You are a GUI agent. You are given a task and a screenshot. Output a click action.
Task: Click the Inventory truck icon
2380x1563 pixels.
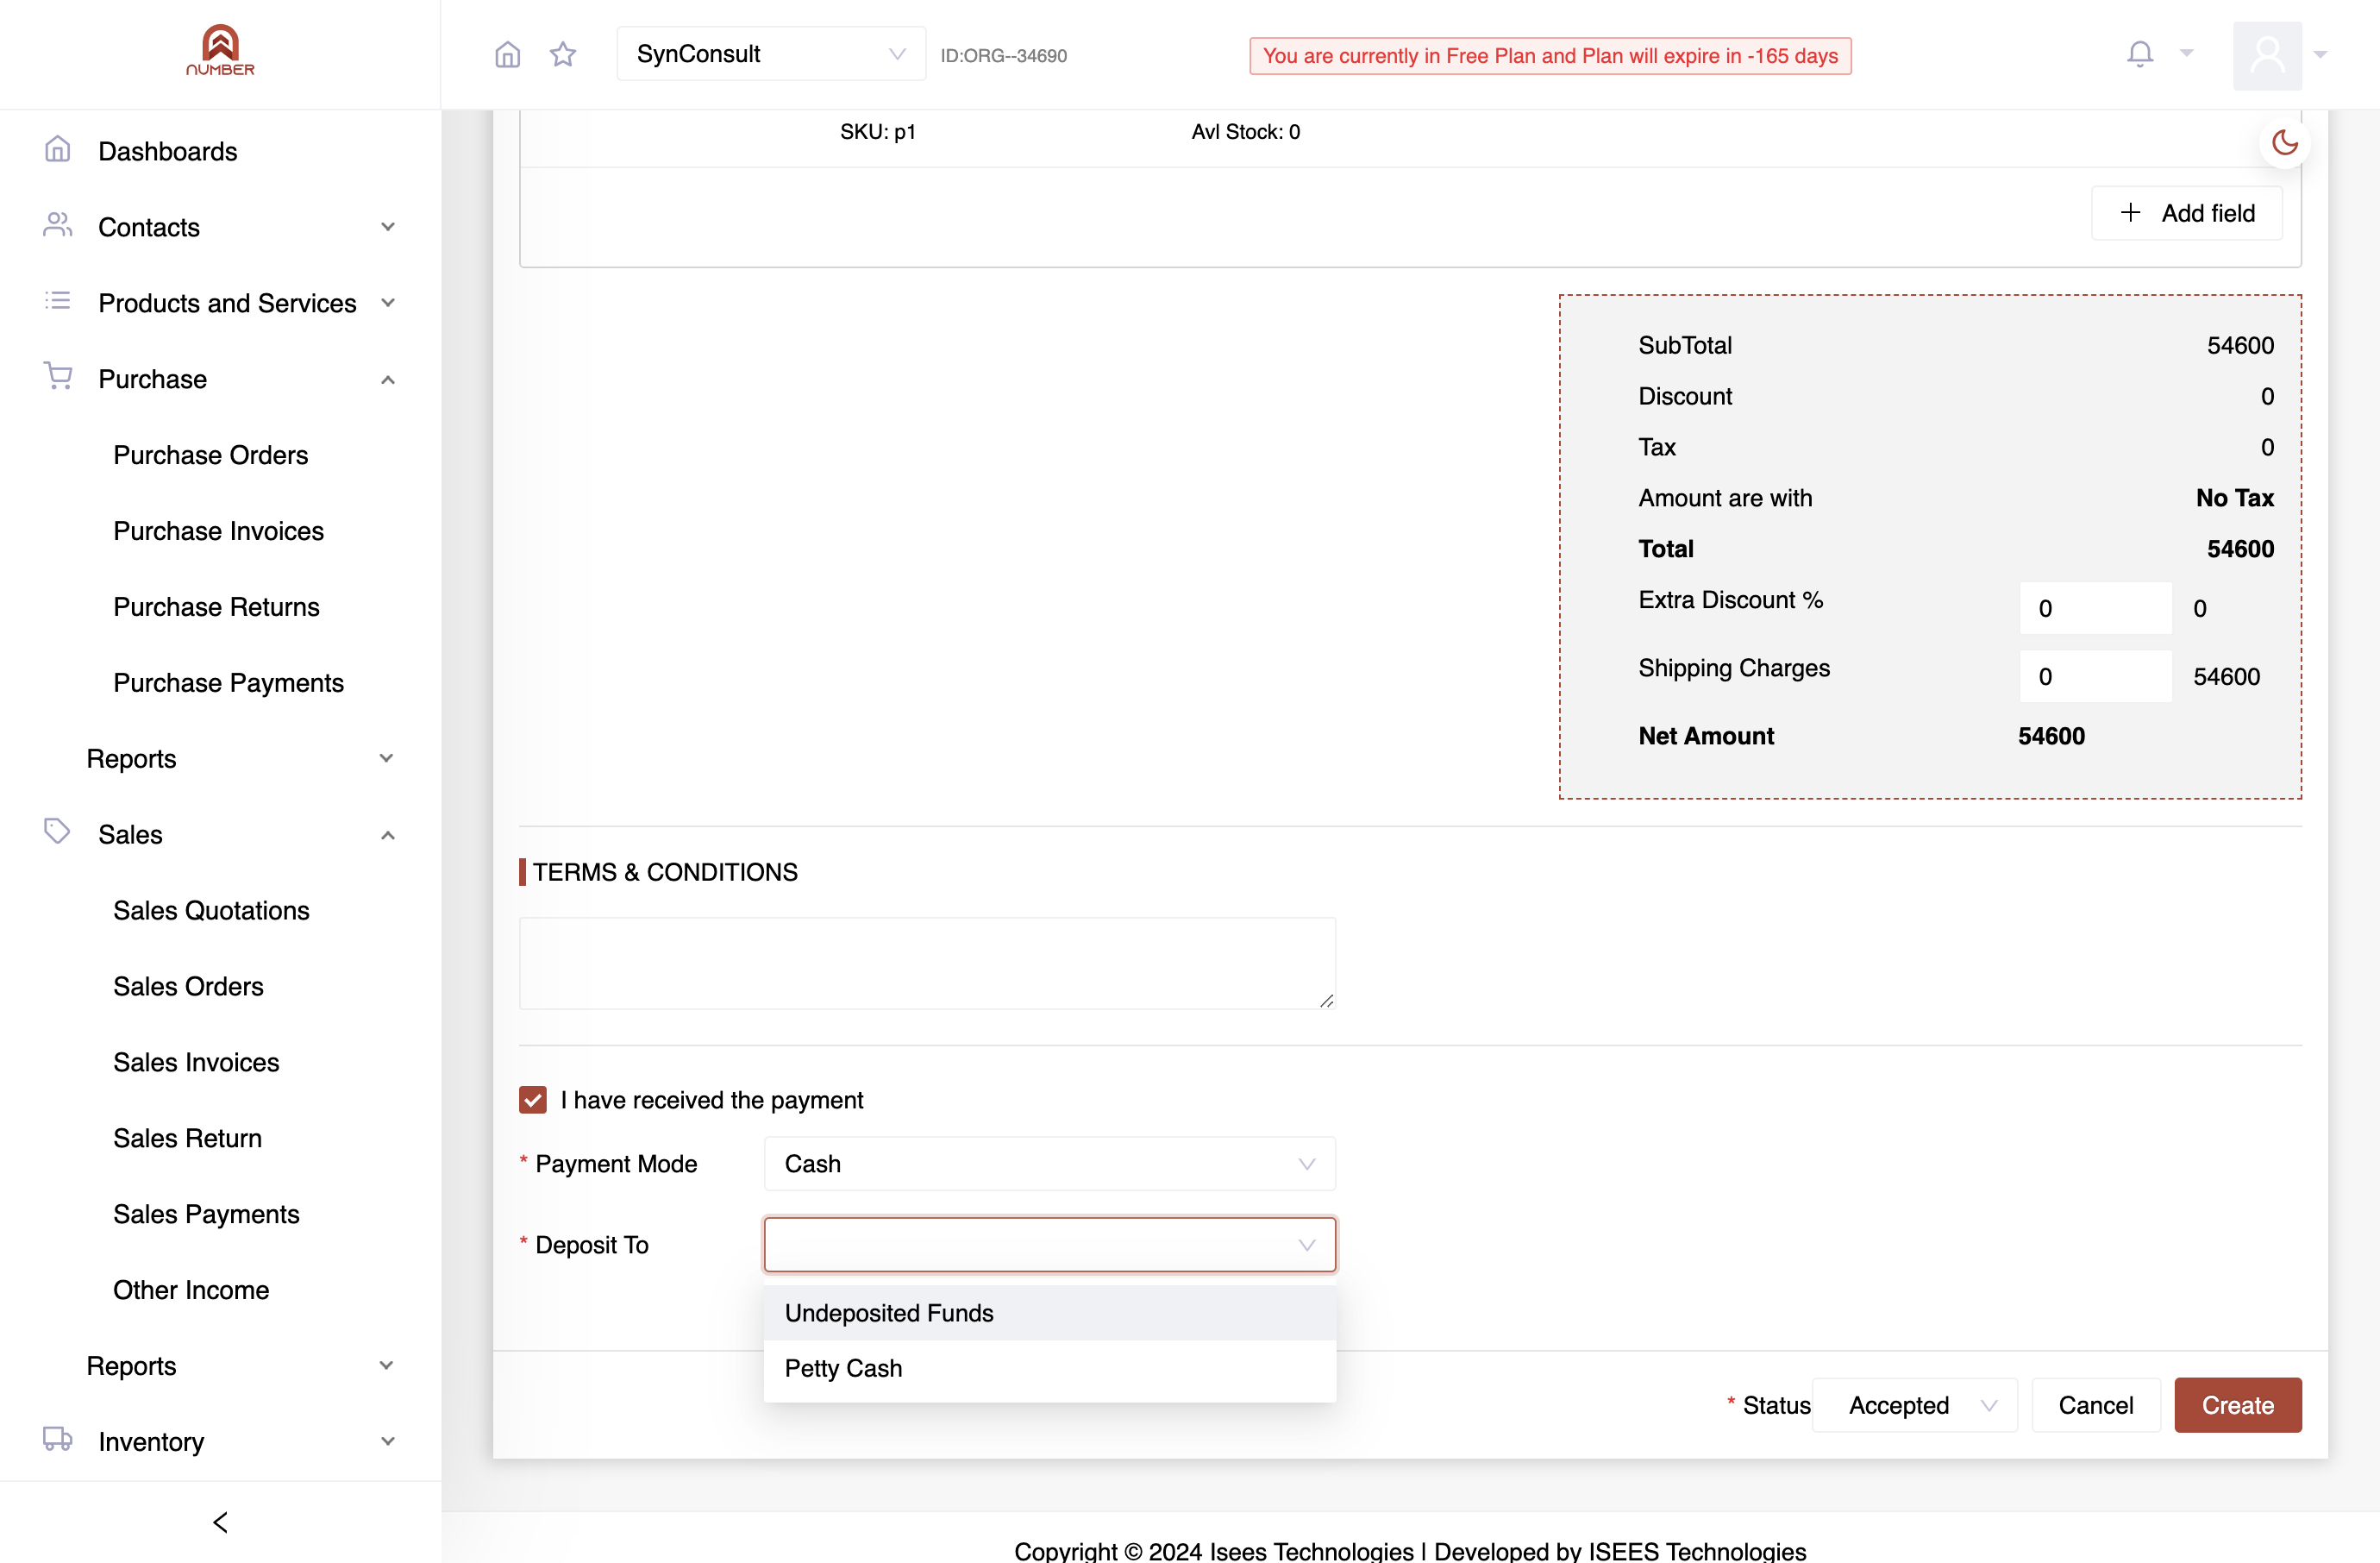pyautogui.click(x=58, y=1439)
